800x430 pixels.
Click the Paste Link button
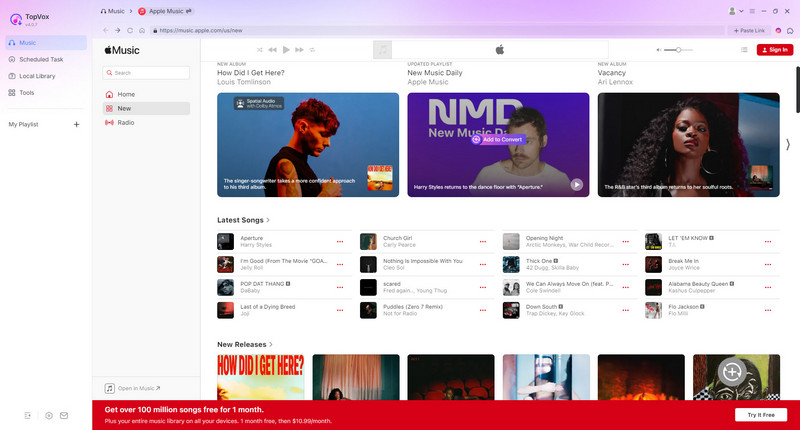(x=749, y=31)
